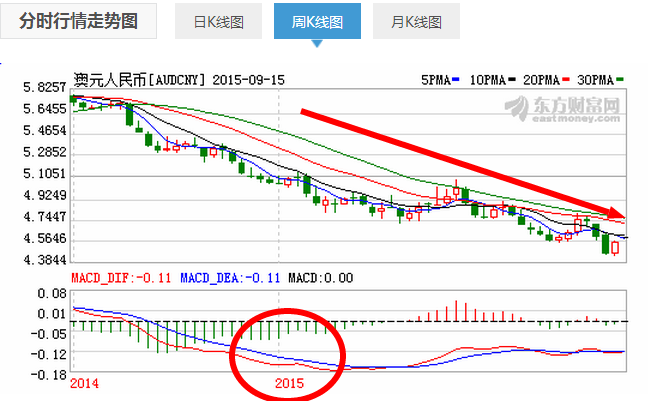Screen dimensions: 648x401
Task: Click the 5.8257 top price axis label
Action: tap(43, 88)
